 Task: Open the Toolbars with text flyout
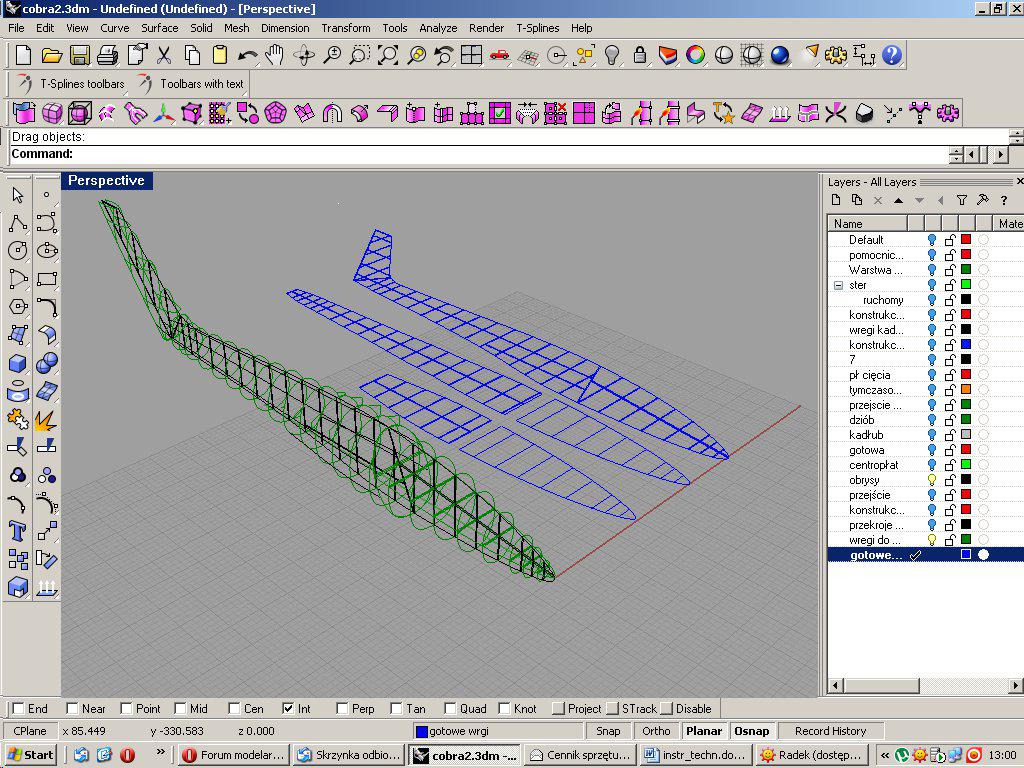point(190,84)
